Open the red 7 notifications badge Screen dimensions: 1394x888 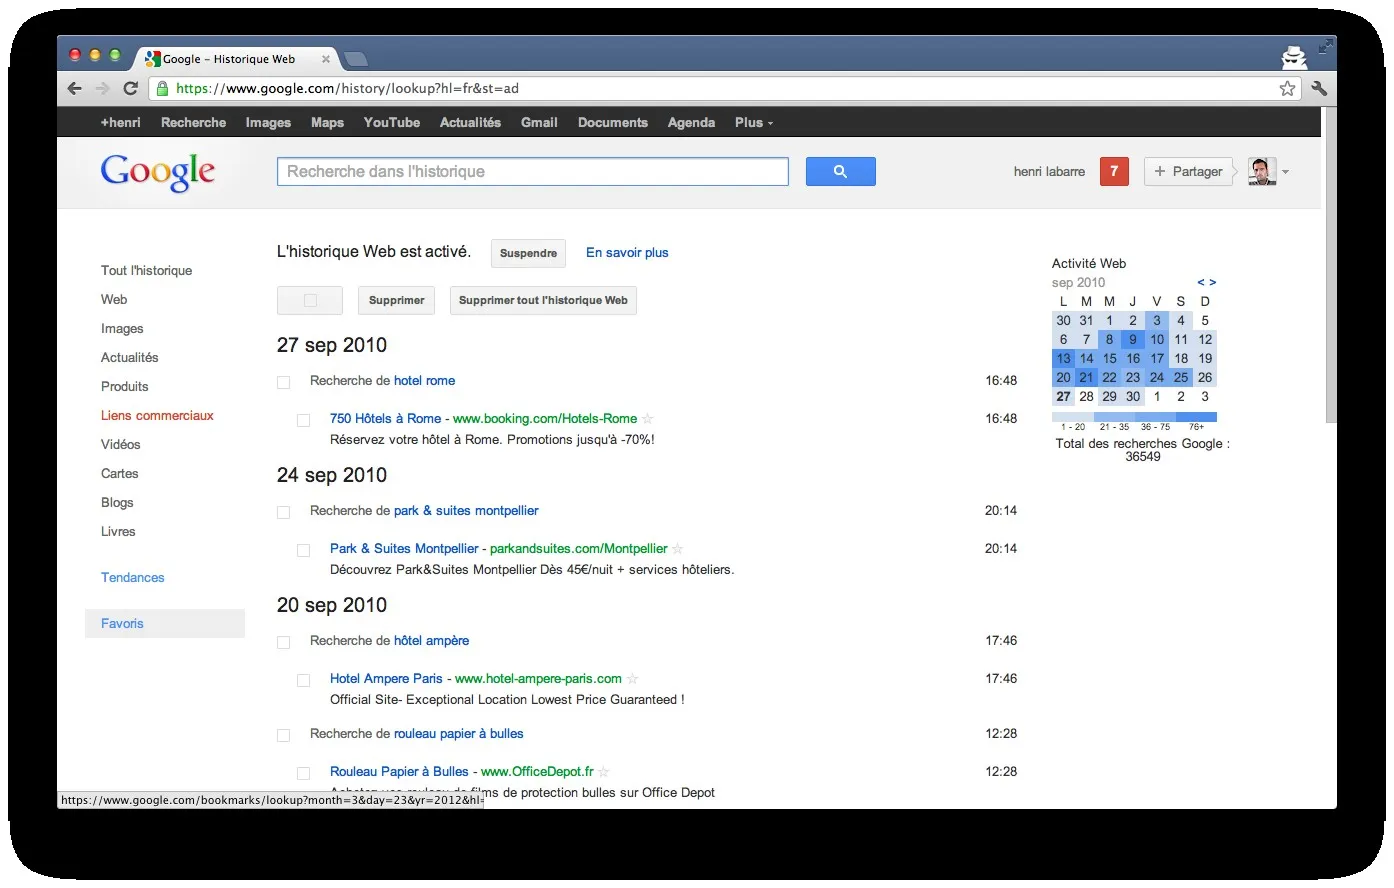coord(1114,171)
